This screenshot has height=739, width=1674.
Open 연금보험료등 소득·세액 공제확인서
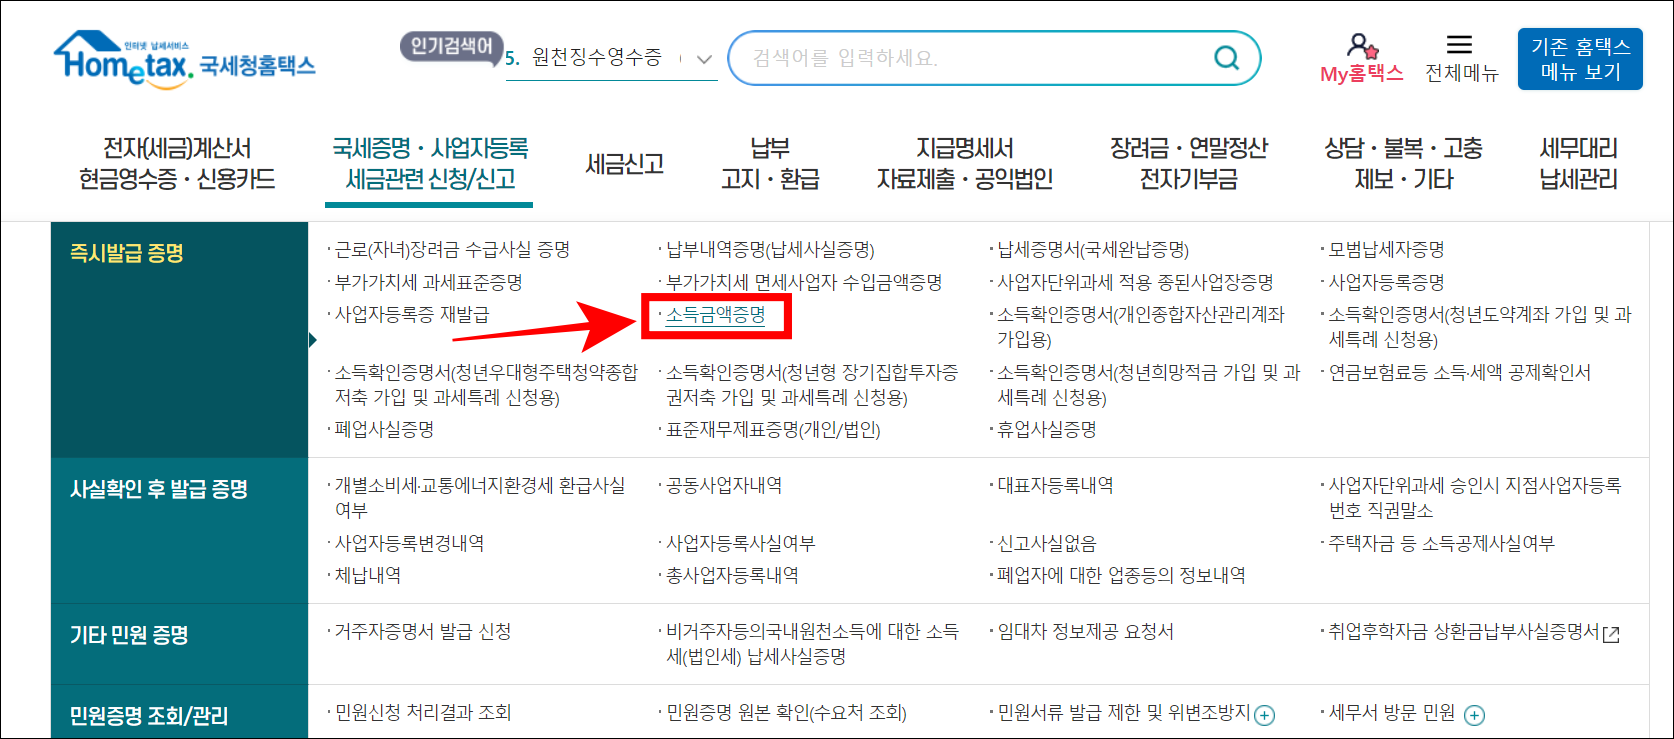(1459, 373)
